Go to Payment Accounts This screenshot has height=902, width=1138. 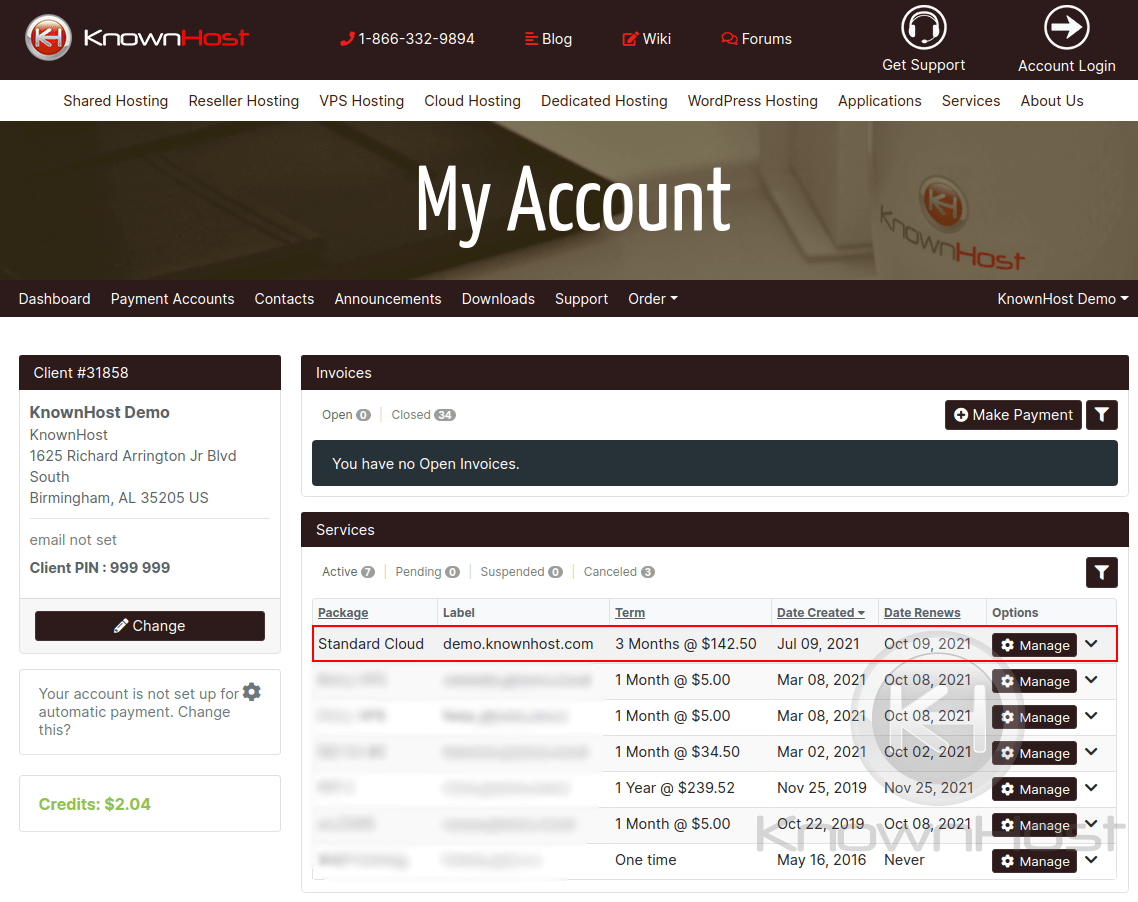(173, 299)
